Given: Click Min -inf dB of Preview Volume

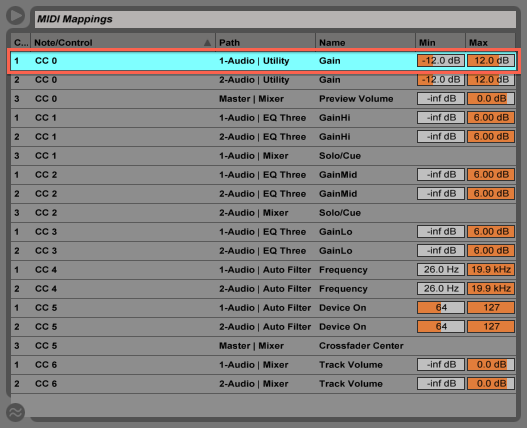Looking at the screenshot, I should [x=441, y=99].
